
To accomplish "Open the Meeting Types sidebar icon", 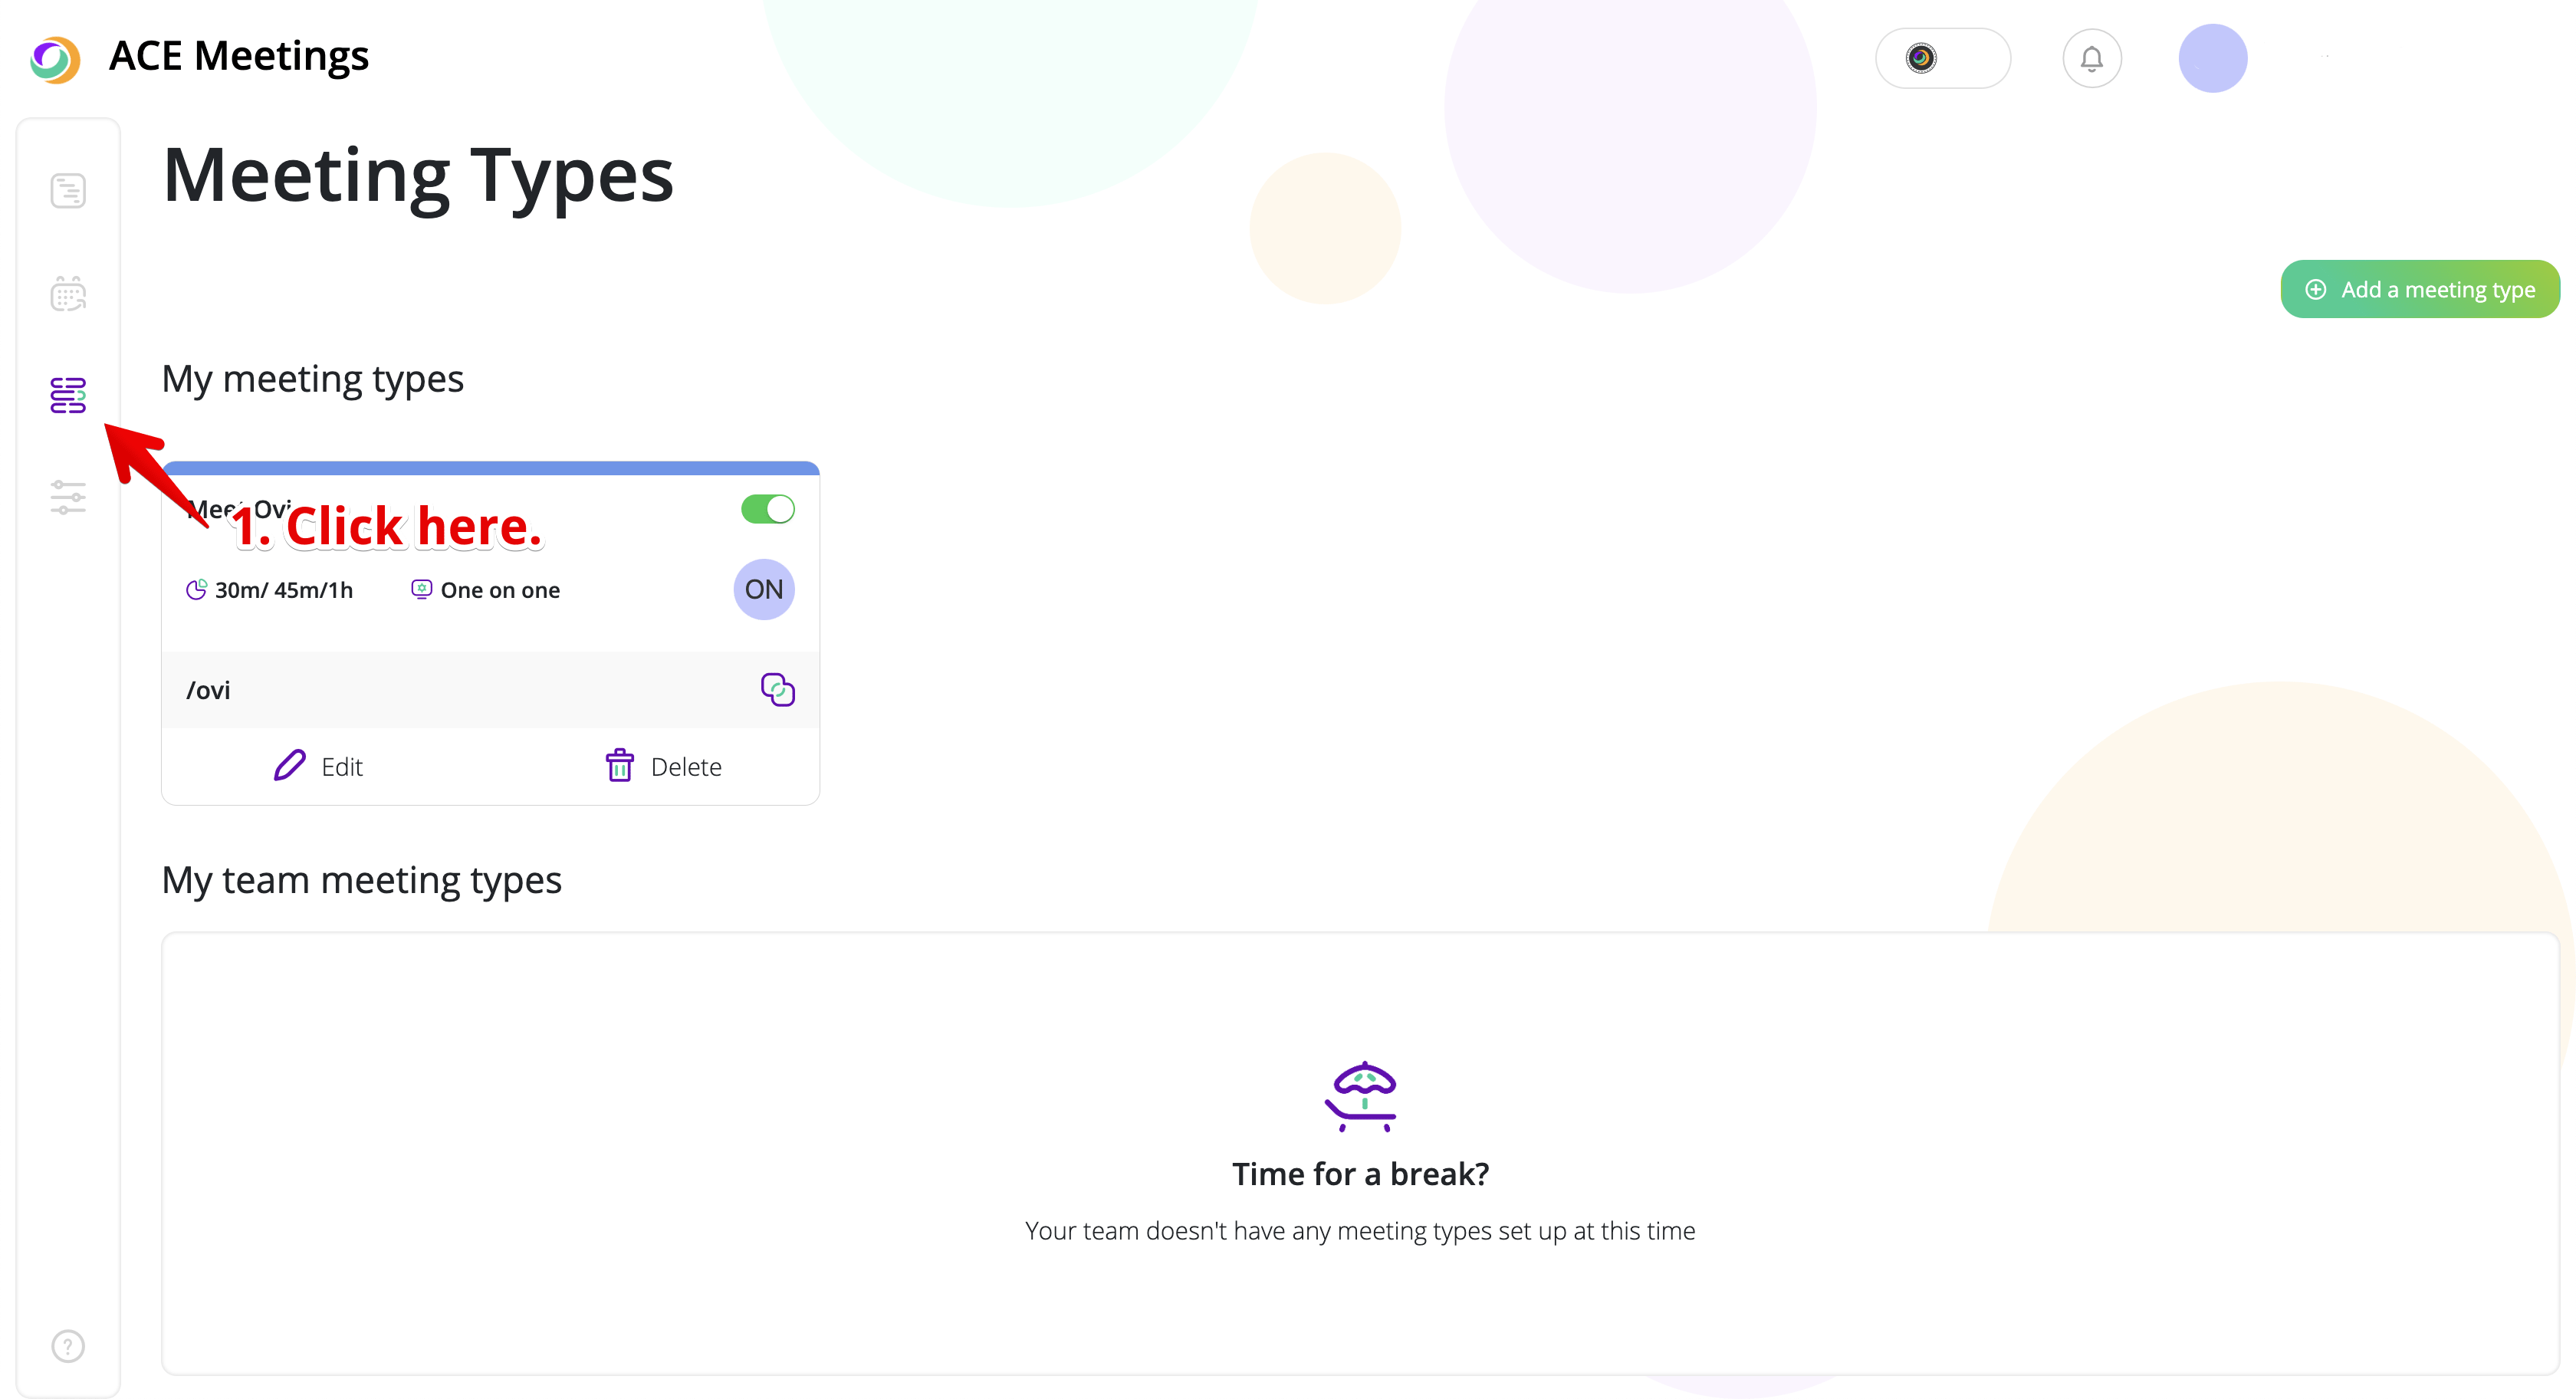I will click(68, 395).
